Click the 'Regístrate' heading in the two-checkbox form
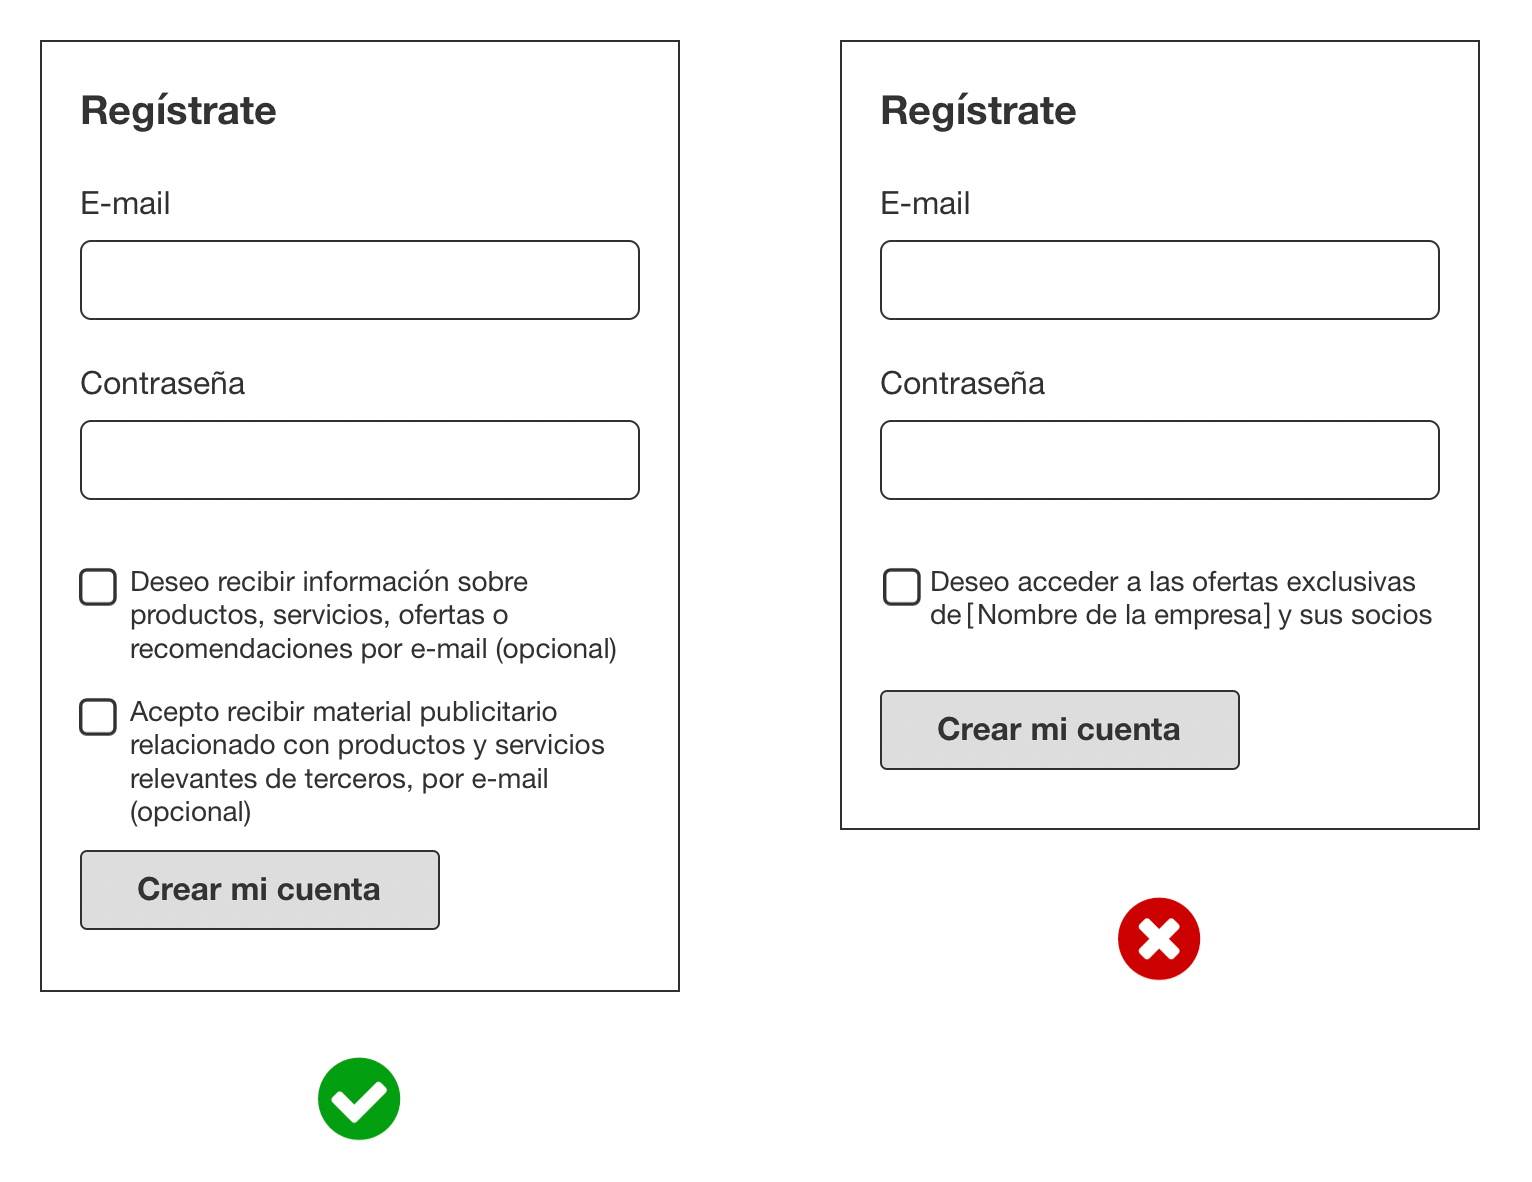The width and height of the screenshot is (1532, 1182). pyautogui.click(x=179, y=110)
